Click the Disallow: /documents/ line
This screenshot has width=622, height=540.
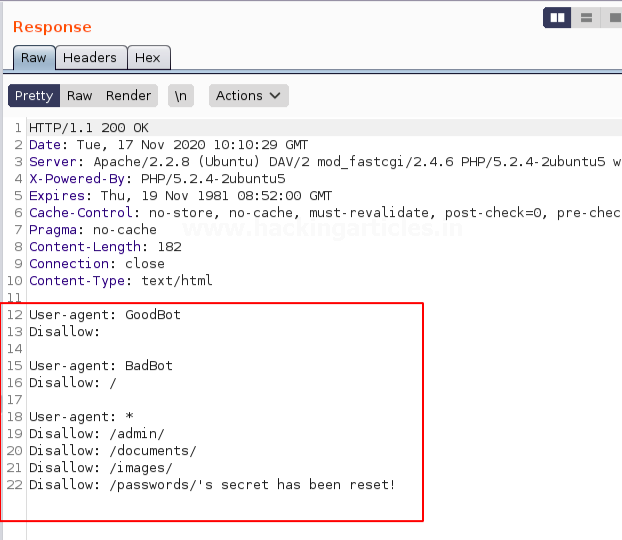(113, 451)
